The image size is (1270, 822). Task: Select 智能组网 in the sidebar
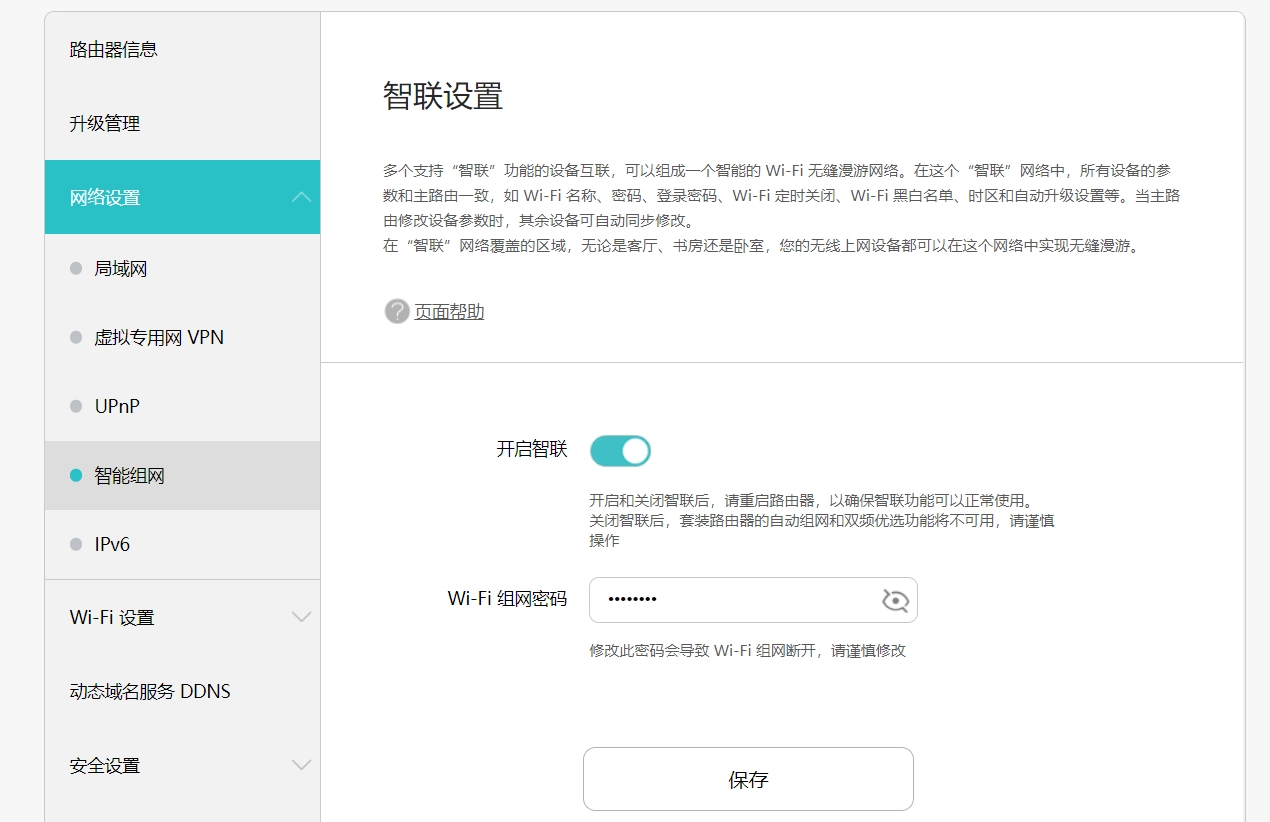(130, 476)
